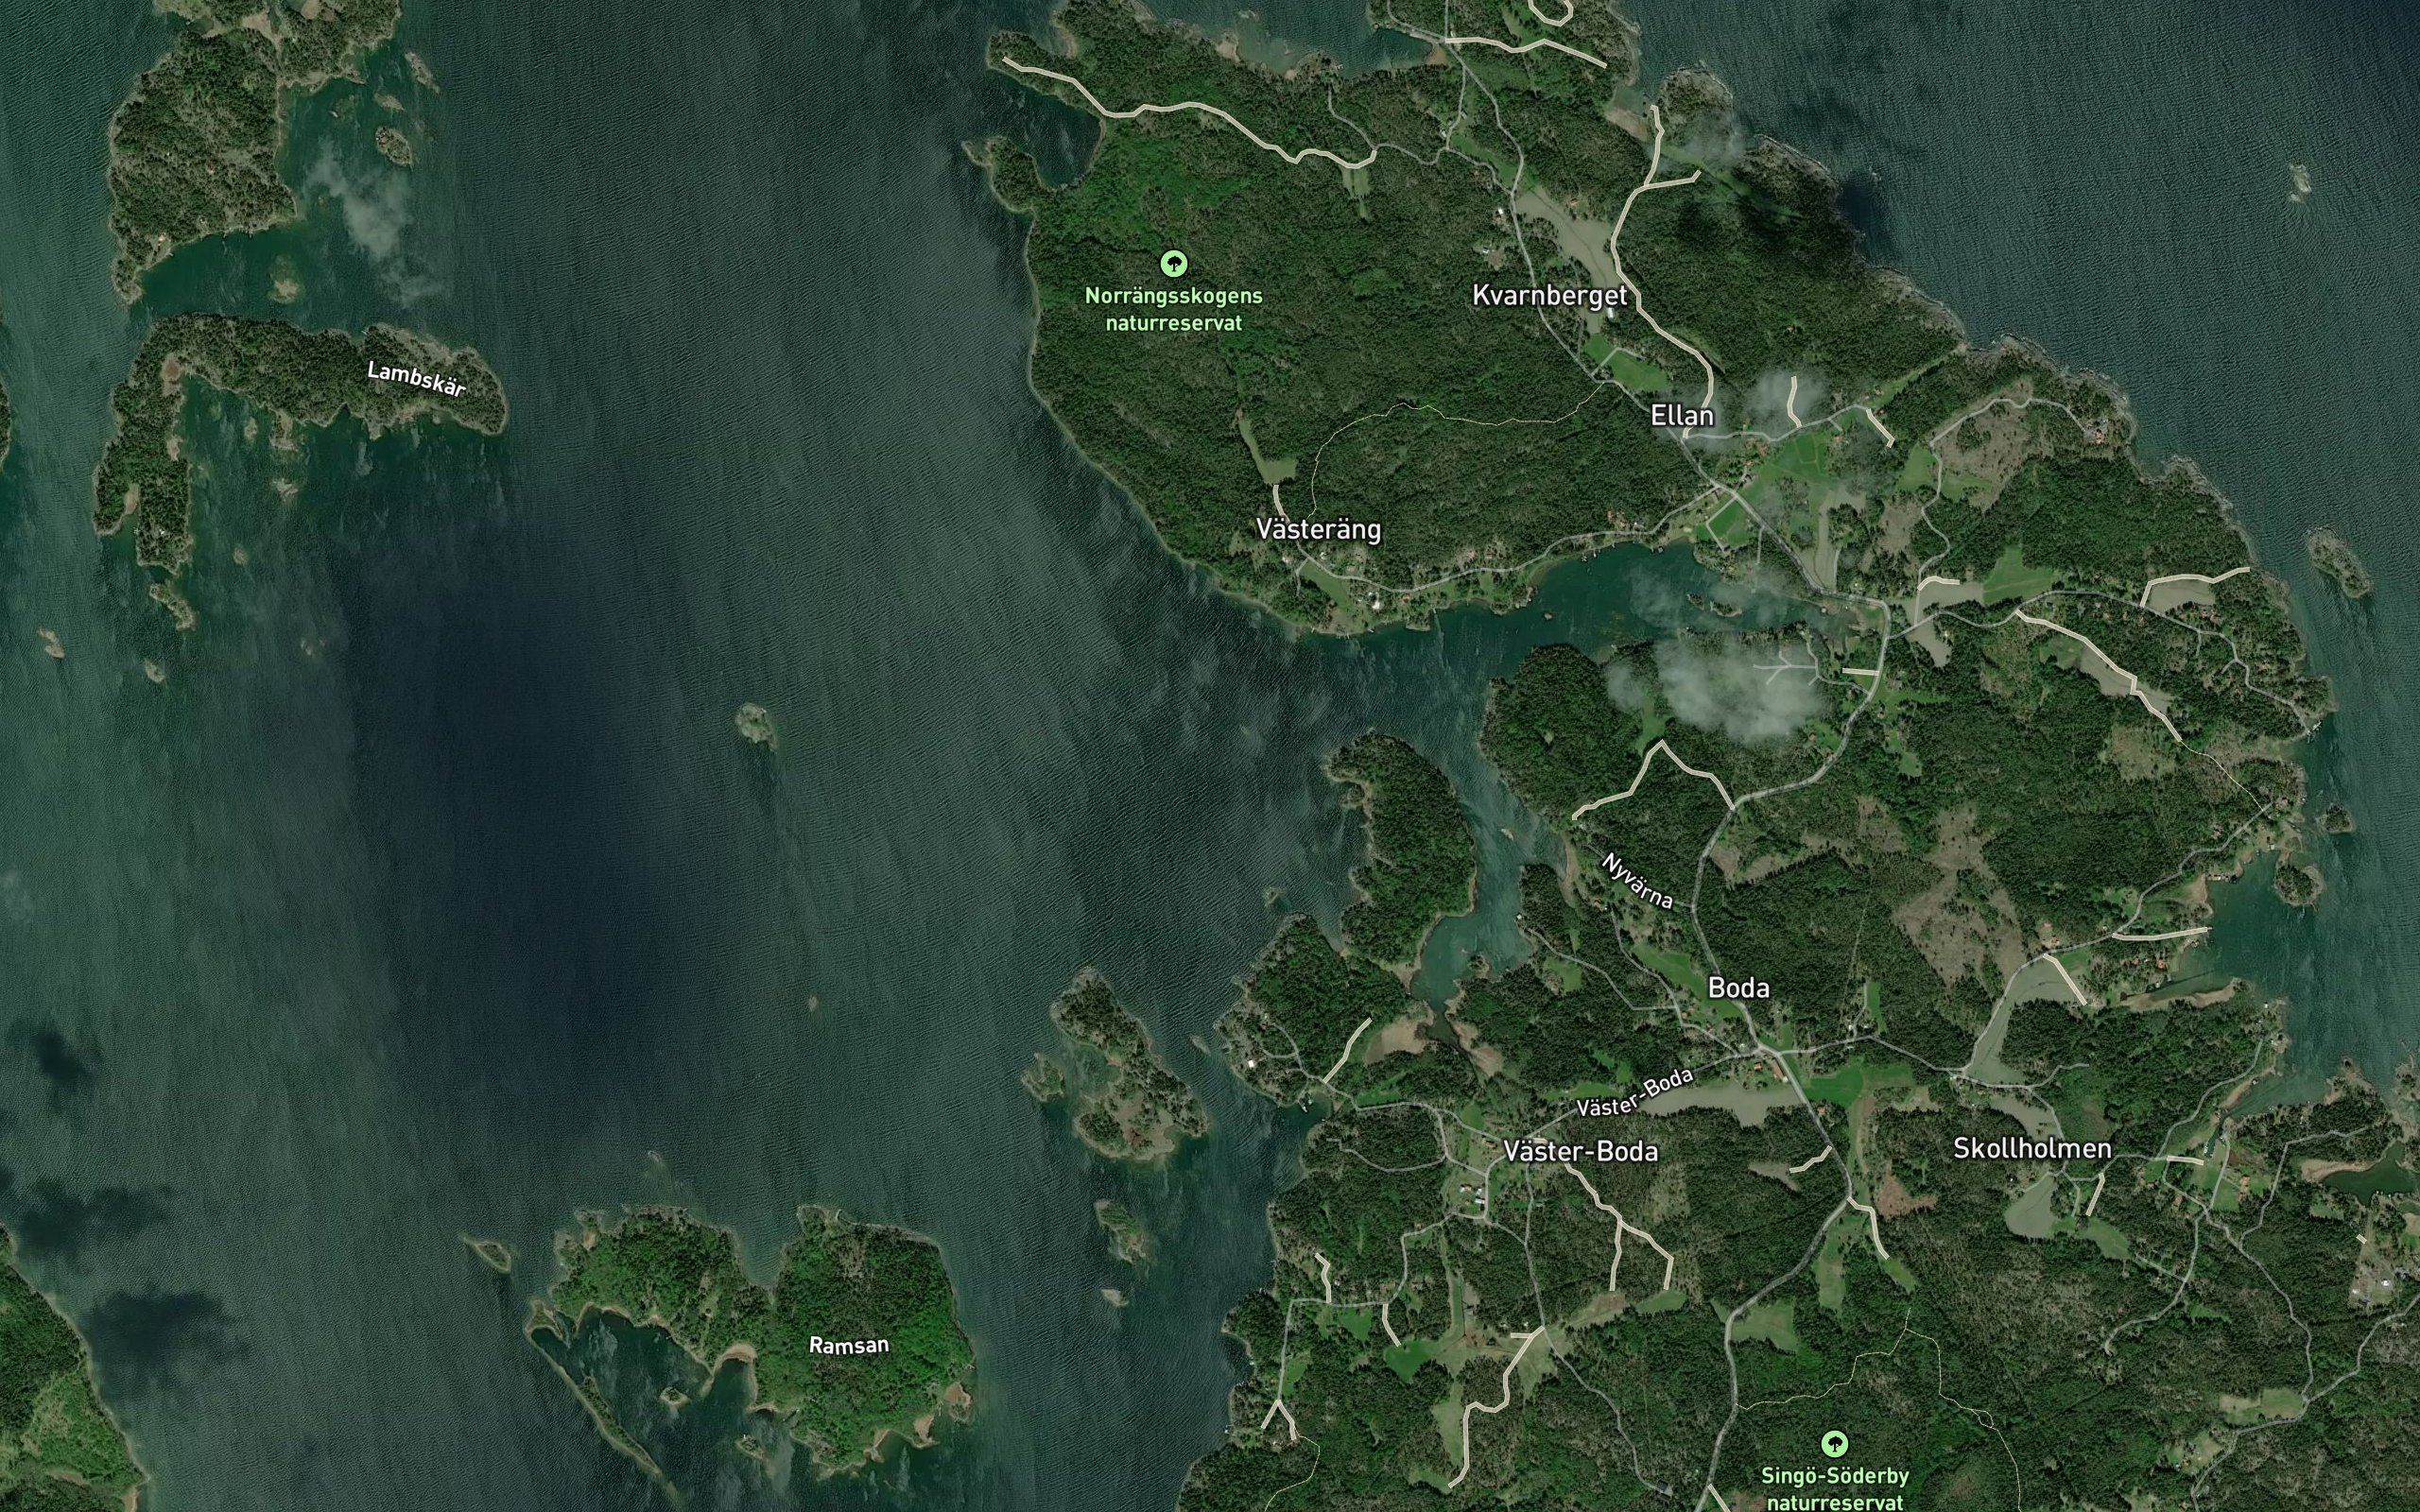Screen dimensions: 2420x1512
Task: Click the Ramsan island label
Action: click(x=848, y=1345)
